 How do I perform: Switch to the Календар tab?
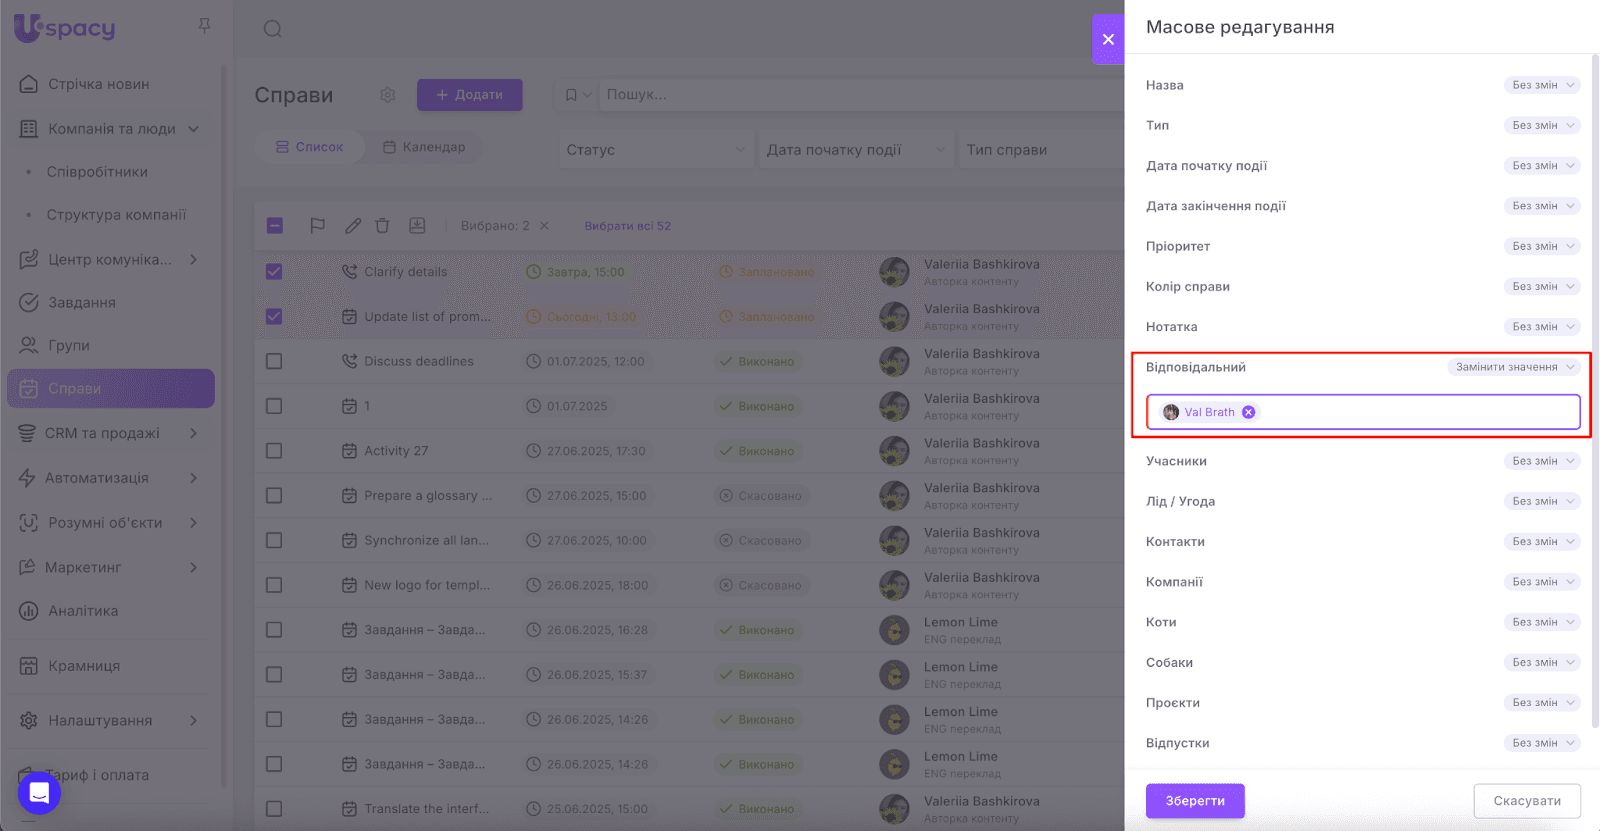[424, 147]
